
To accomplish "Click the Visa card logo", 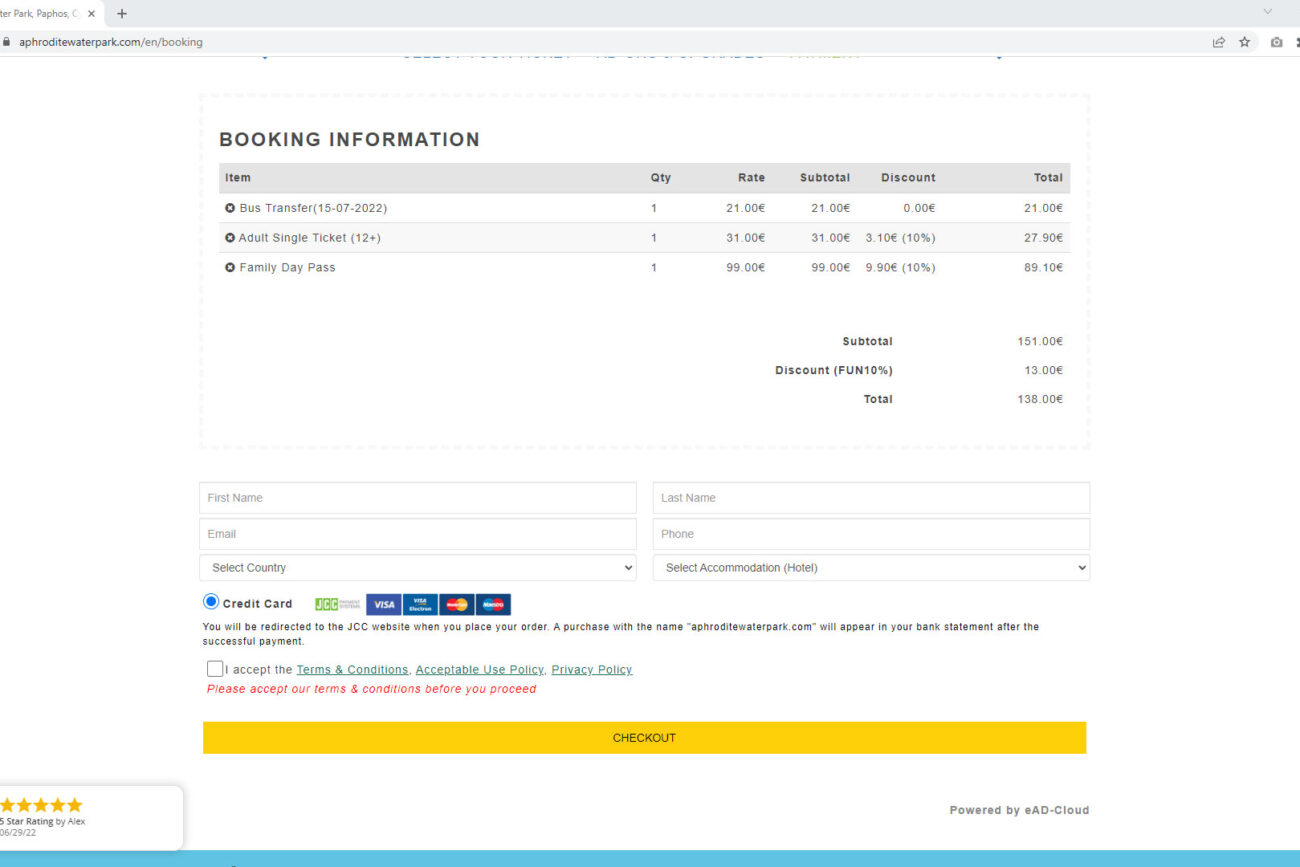I will 383,604.
